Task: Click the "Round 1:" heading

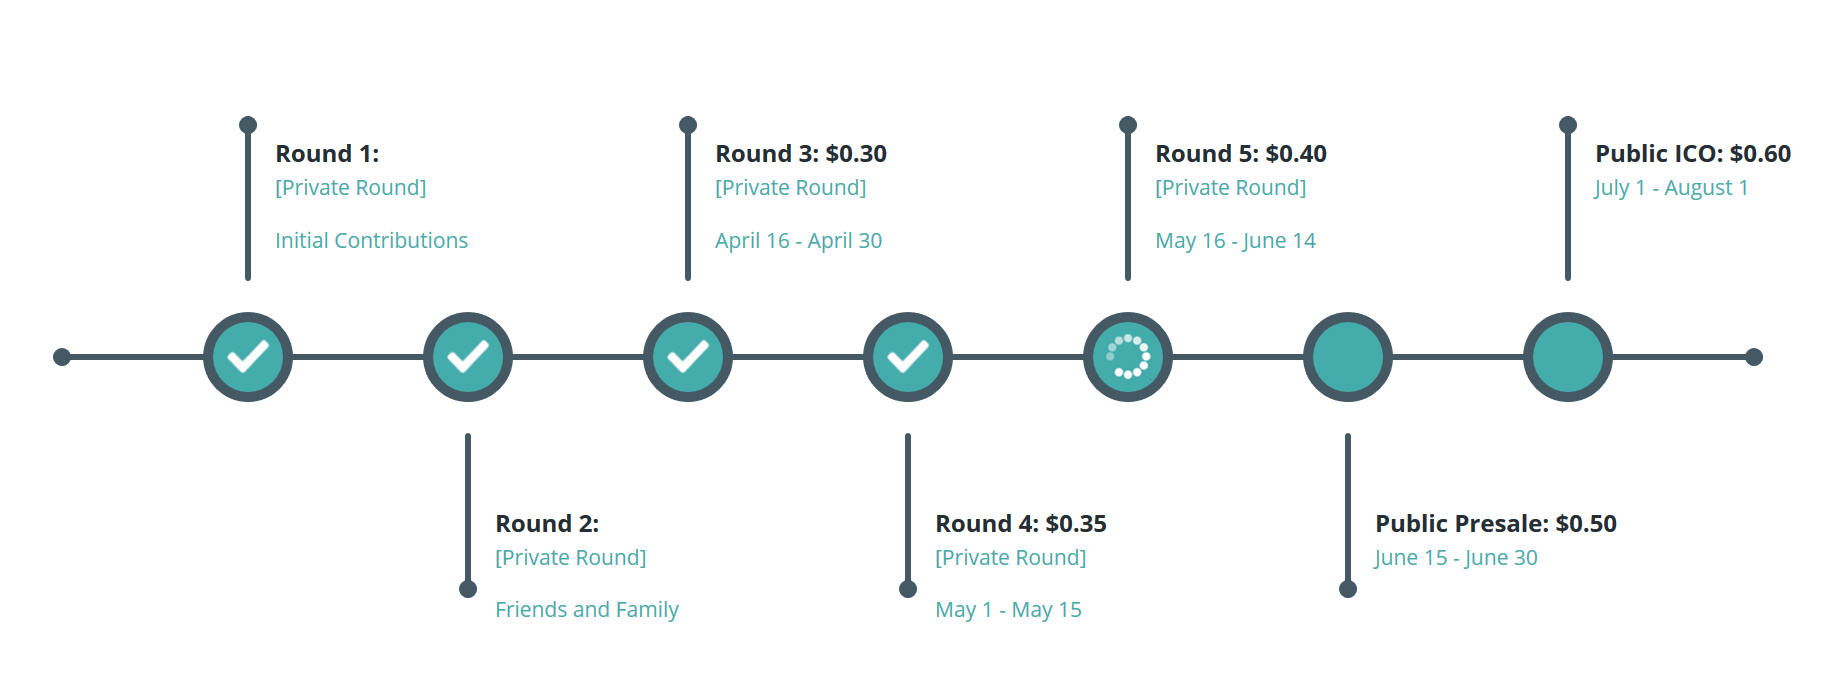Action: click(327, 154)
